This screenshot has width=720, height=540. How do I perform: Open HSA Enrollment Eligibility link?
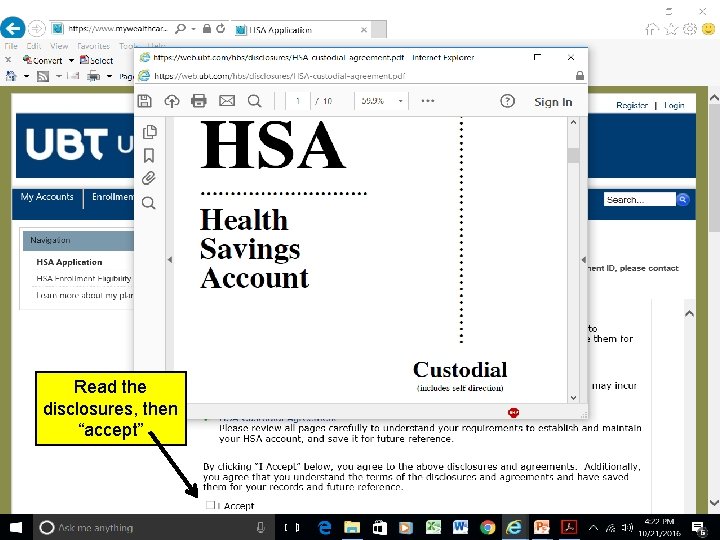click(84, 278)
